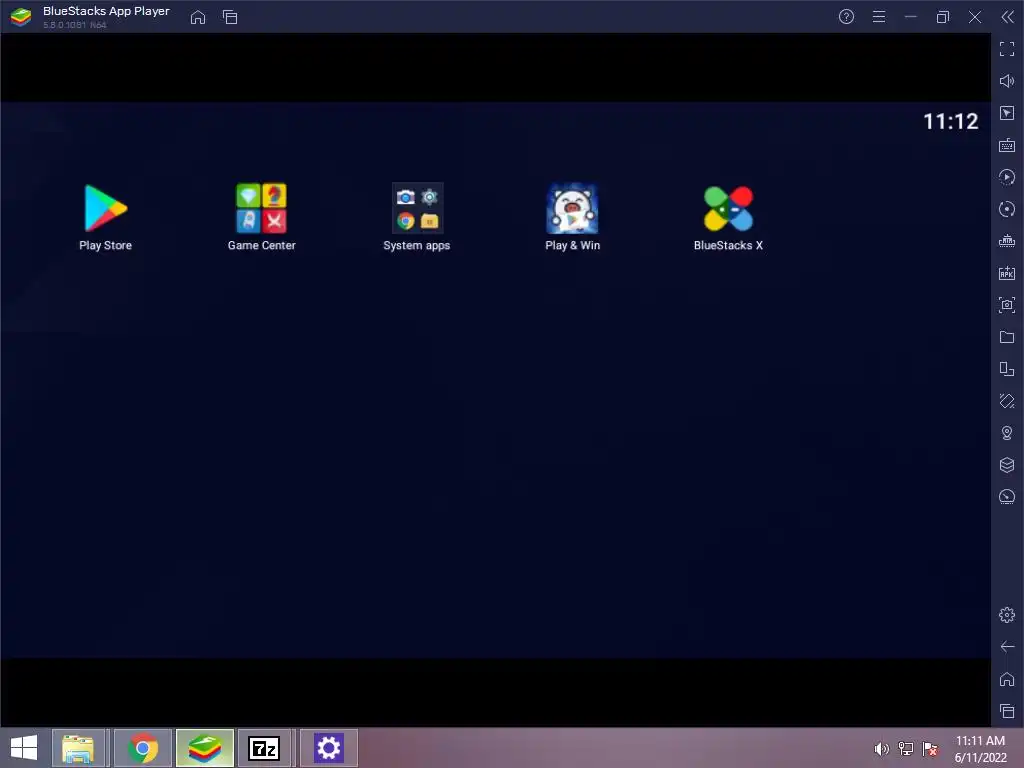
Task: Launch Game Center from home screen
Action: [x=261, y=217]
